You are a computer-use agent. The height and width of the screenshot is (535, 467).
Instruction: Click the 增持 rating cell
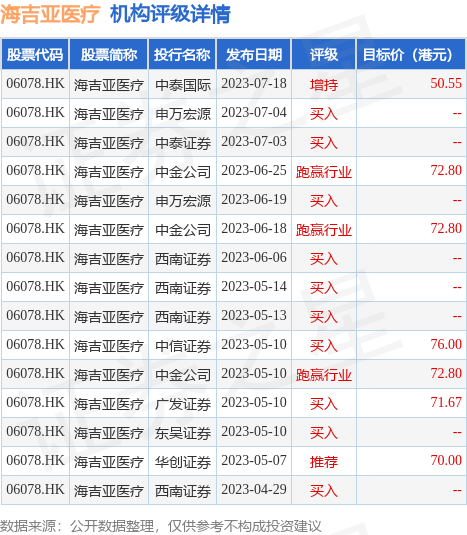pos(324,85)
